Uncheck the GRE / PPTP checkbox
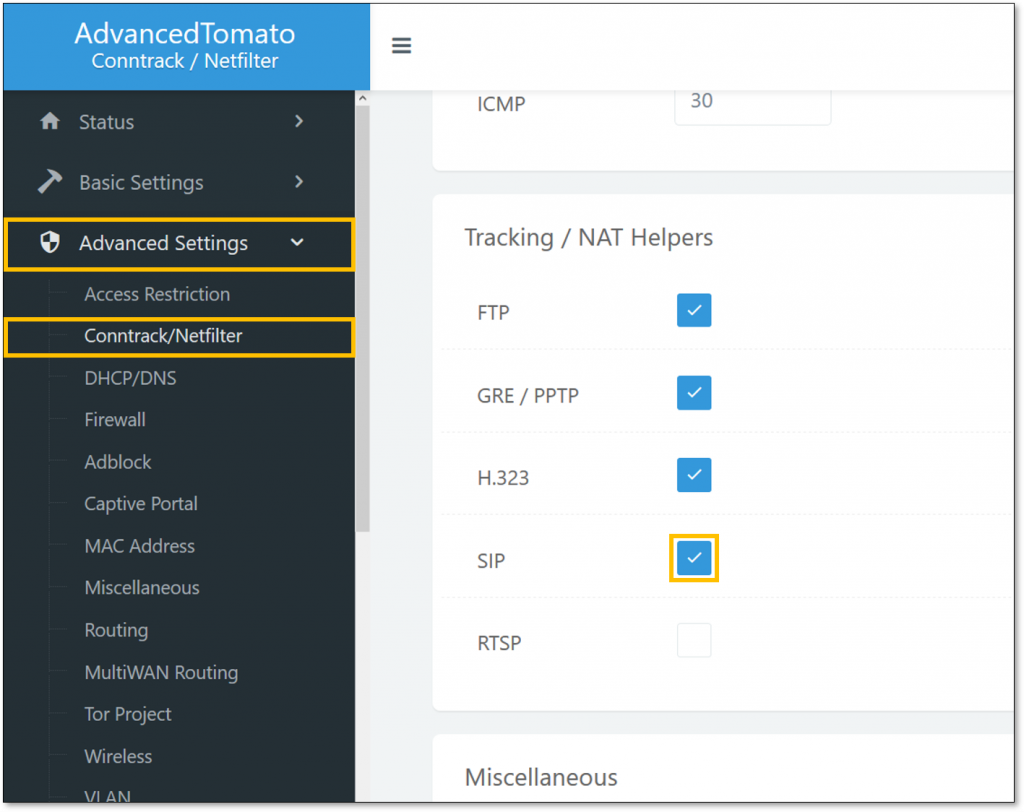1024x812 pixels. (694, 393)
